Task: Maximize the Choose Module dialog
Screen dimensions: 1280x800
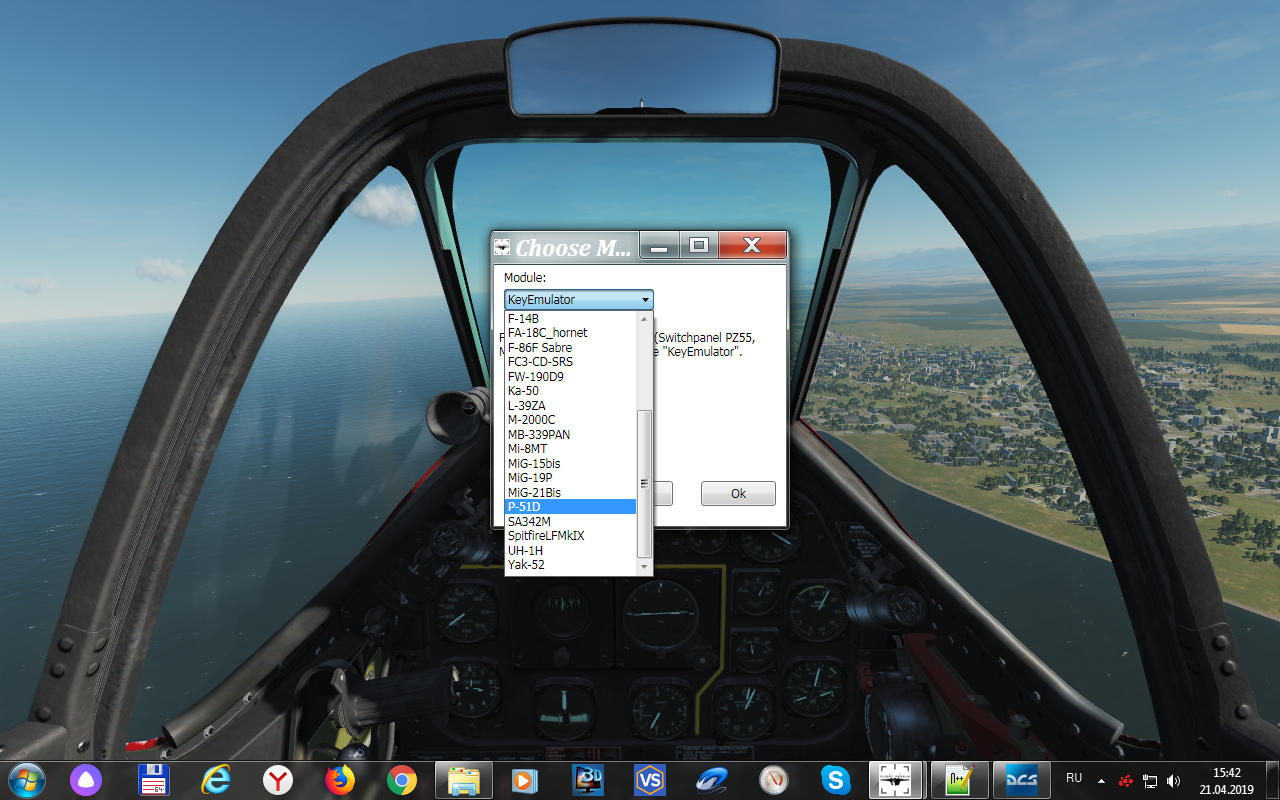Action: coord(699,245)
